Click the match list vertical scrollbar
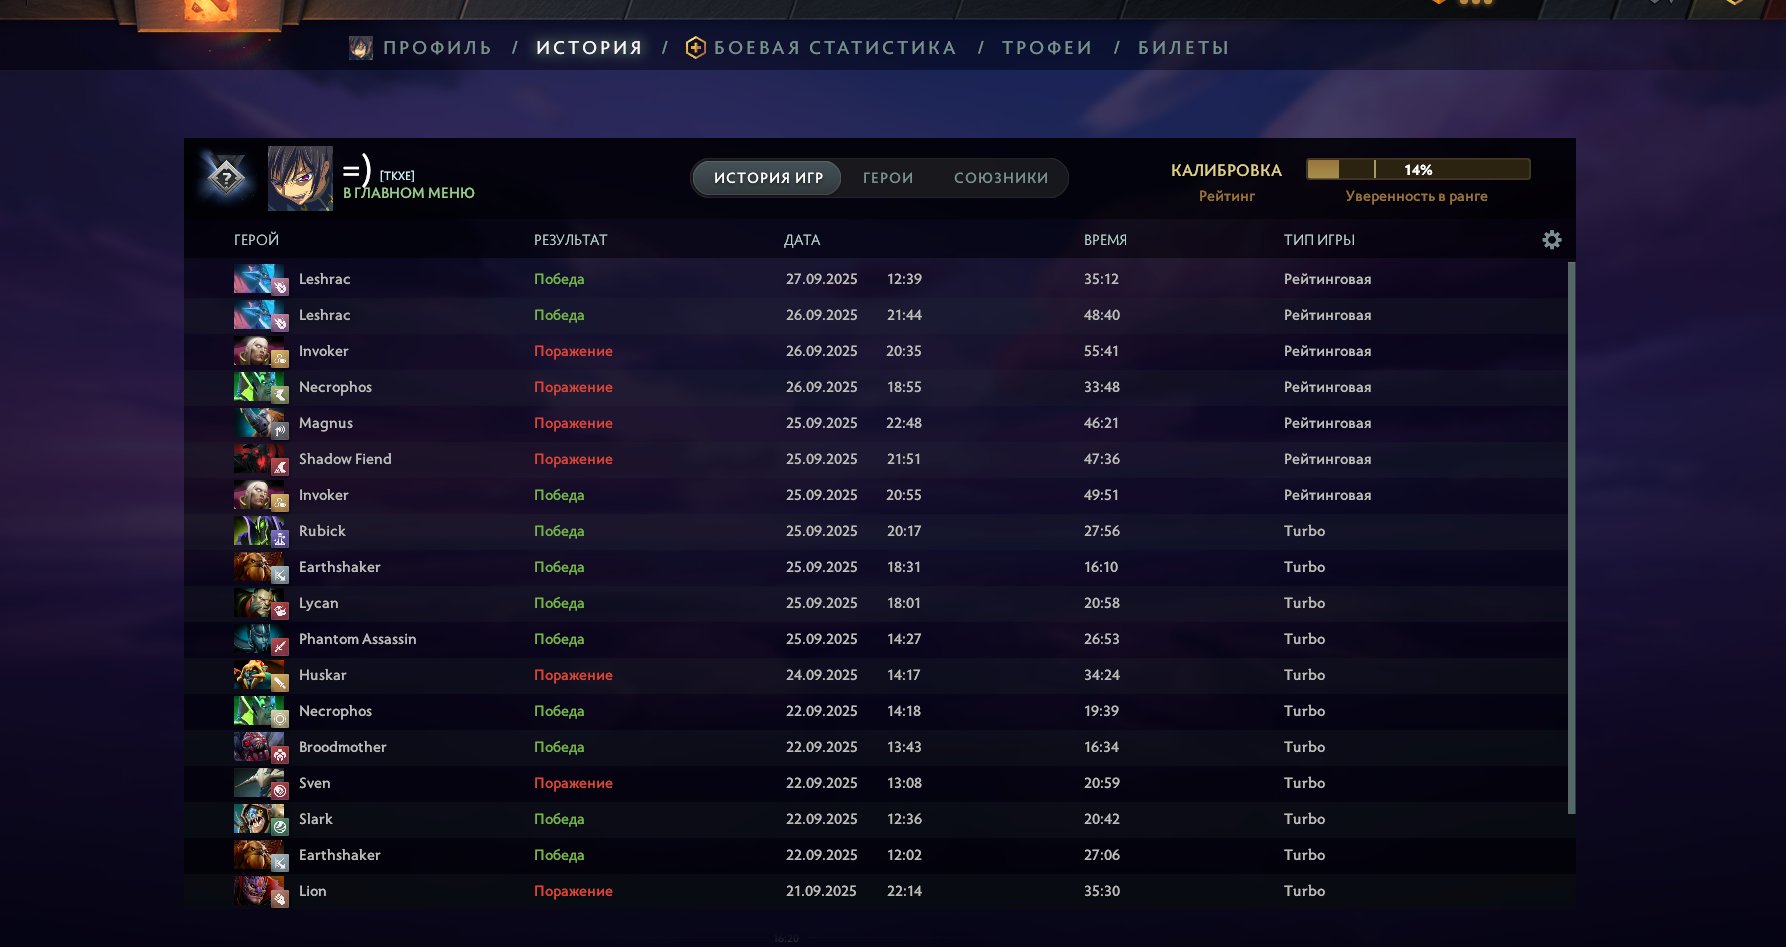Screen dimensions: 1786x947 tap(1571, 538)
